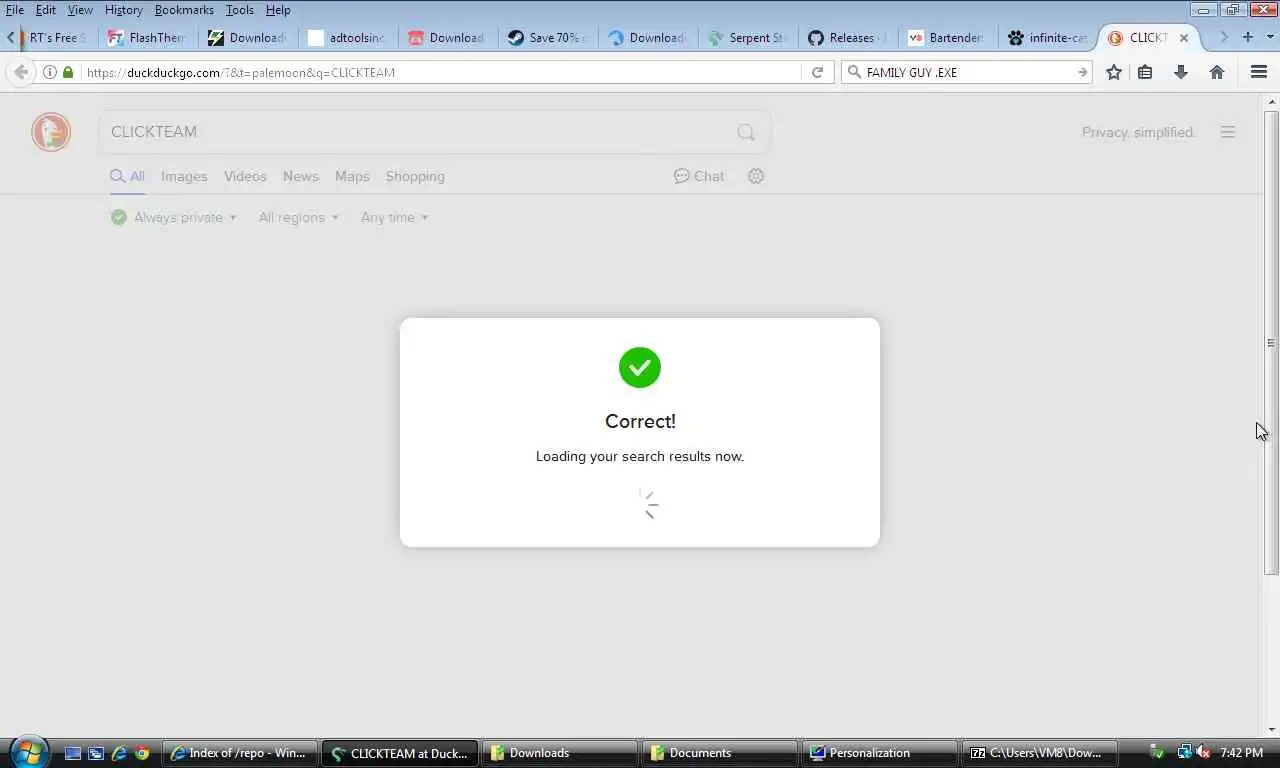Screen dimensions: 1280x768
Task: List all tabs dropdown arrow
Action: [1271, 37]
